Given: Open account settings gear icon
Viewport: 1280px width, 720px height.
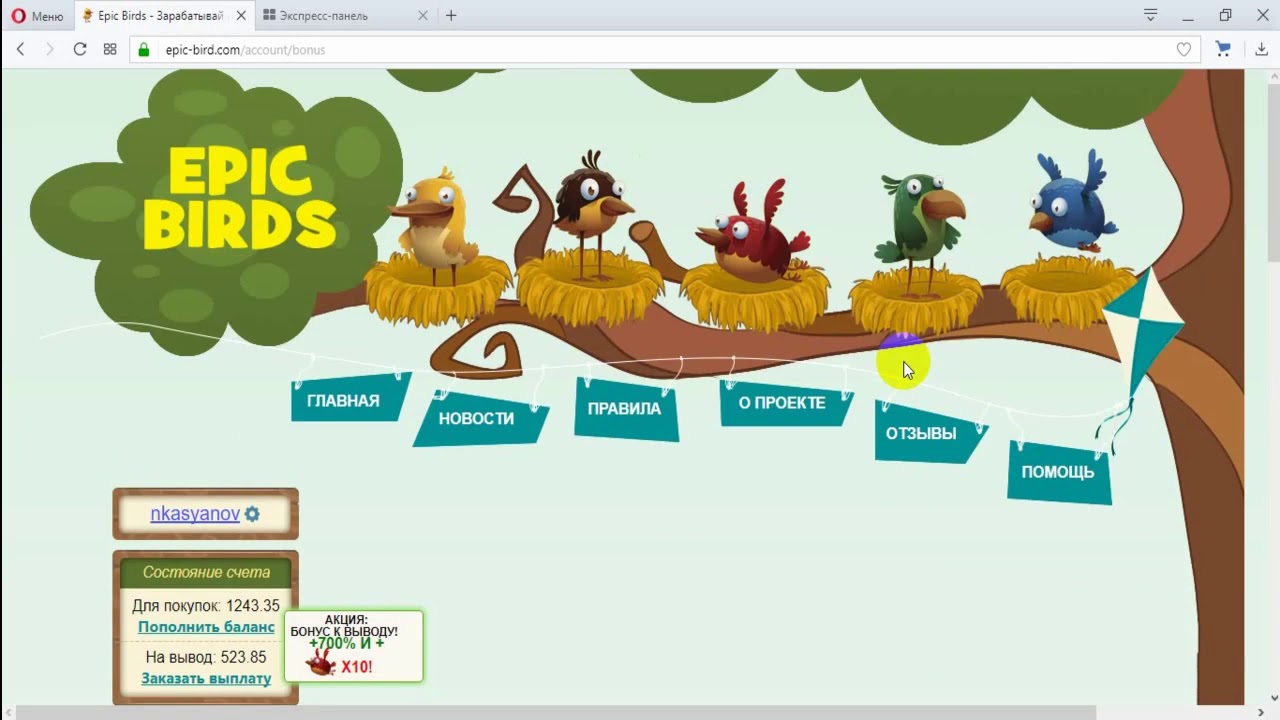Looking at the screenshot, I should pyautogui.click(x=252, y=513).
